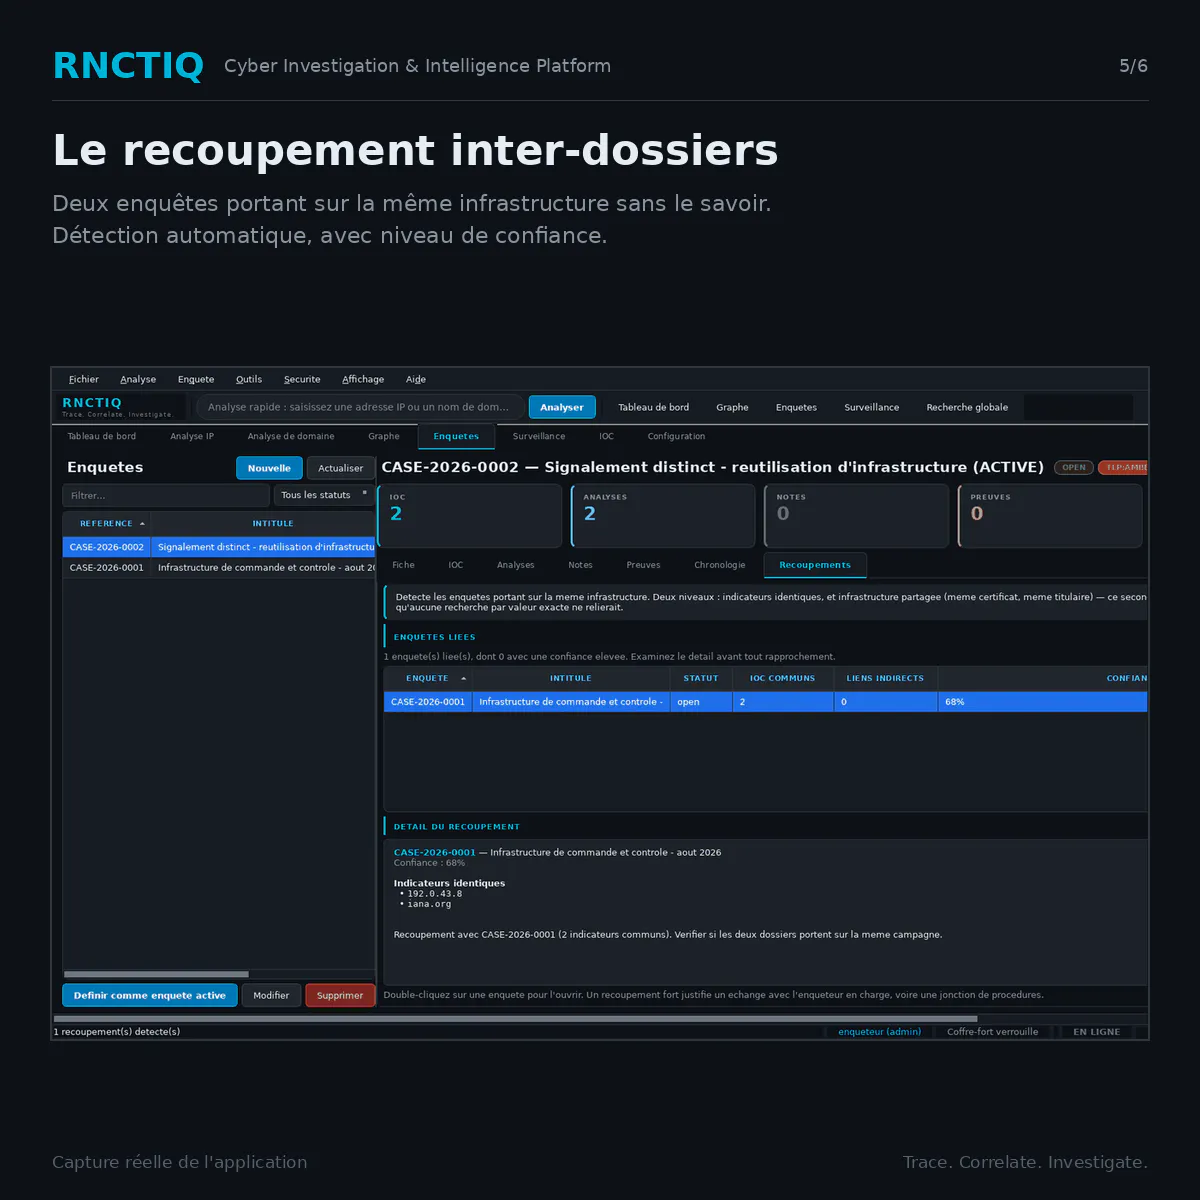Click the OPEN status badge
The width and height of the screenshot is (1200, 1200).
click(1074, 467)
